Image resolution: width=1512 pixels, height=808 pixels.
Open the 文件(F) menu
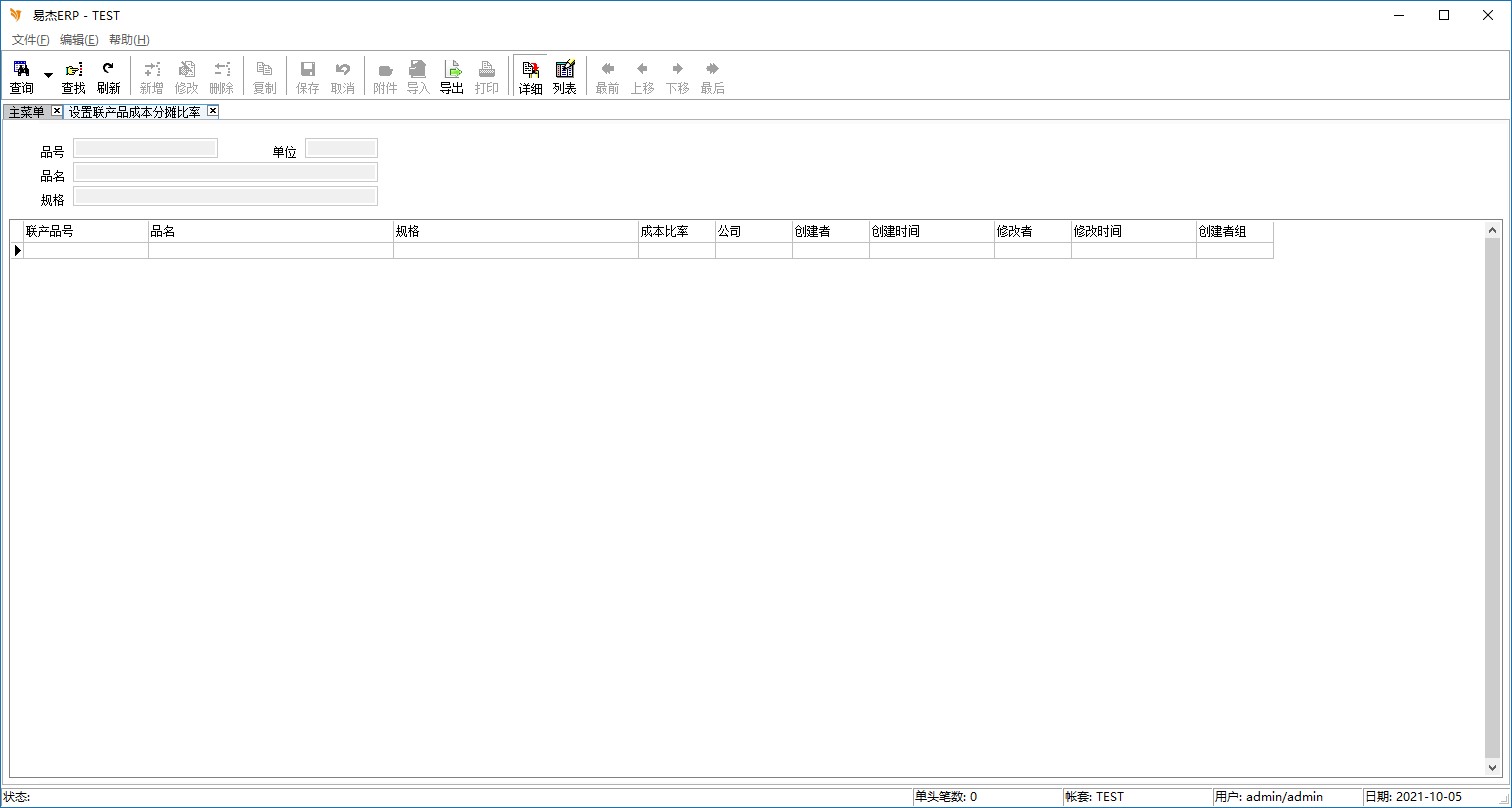(30, 40)
